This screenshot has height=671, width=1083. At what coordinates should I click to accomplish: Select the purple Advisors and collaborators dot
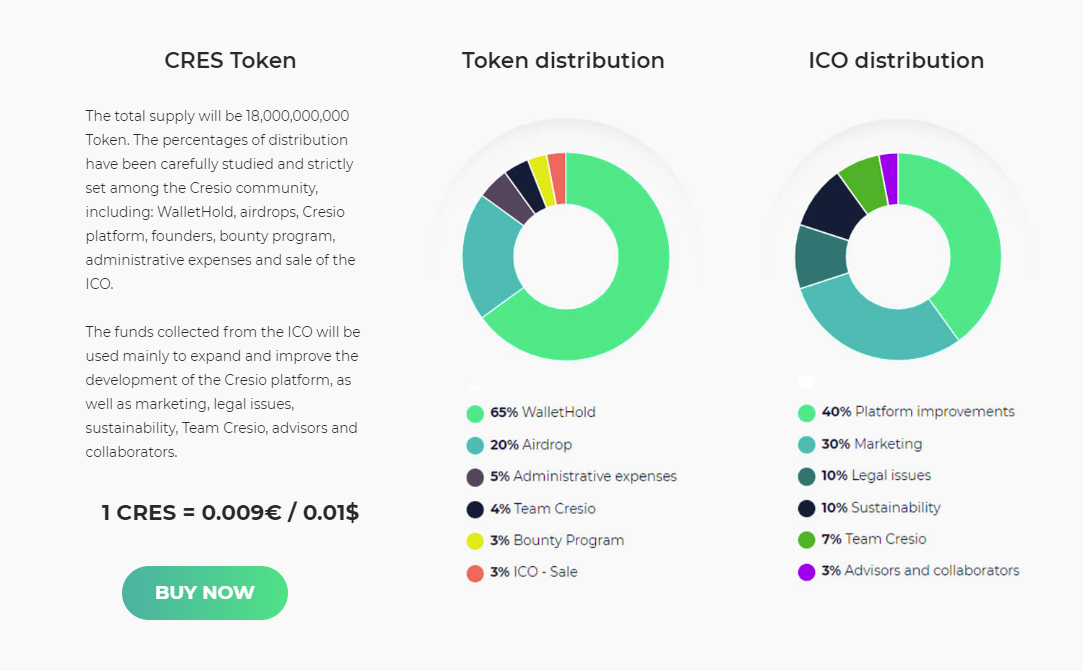pyautogui.click(x=807, y=572)
